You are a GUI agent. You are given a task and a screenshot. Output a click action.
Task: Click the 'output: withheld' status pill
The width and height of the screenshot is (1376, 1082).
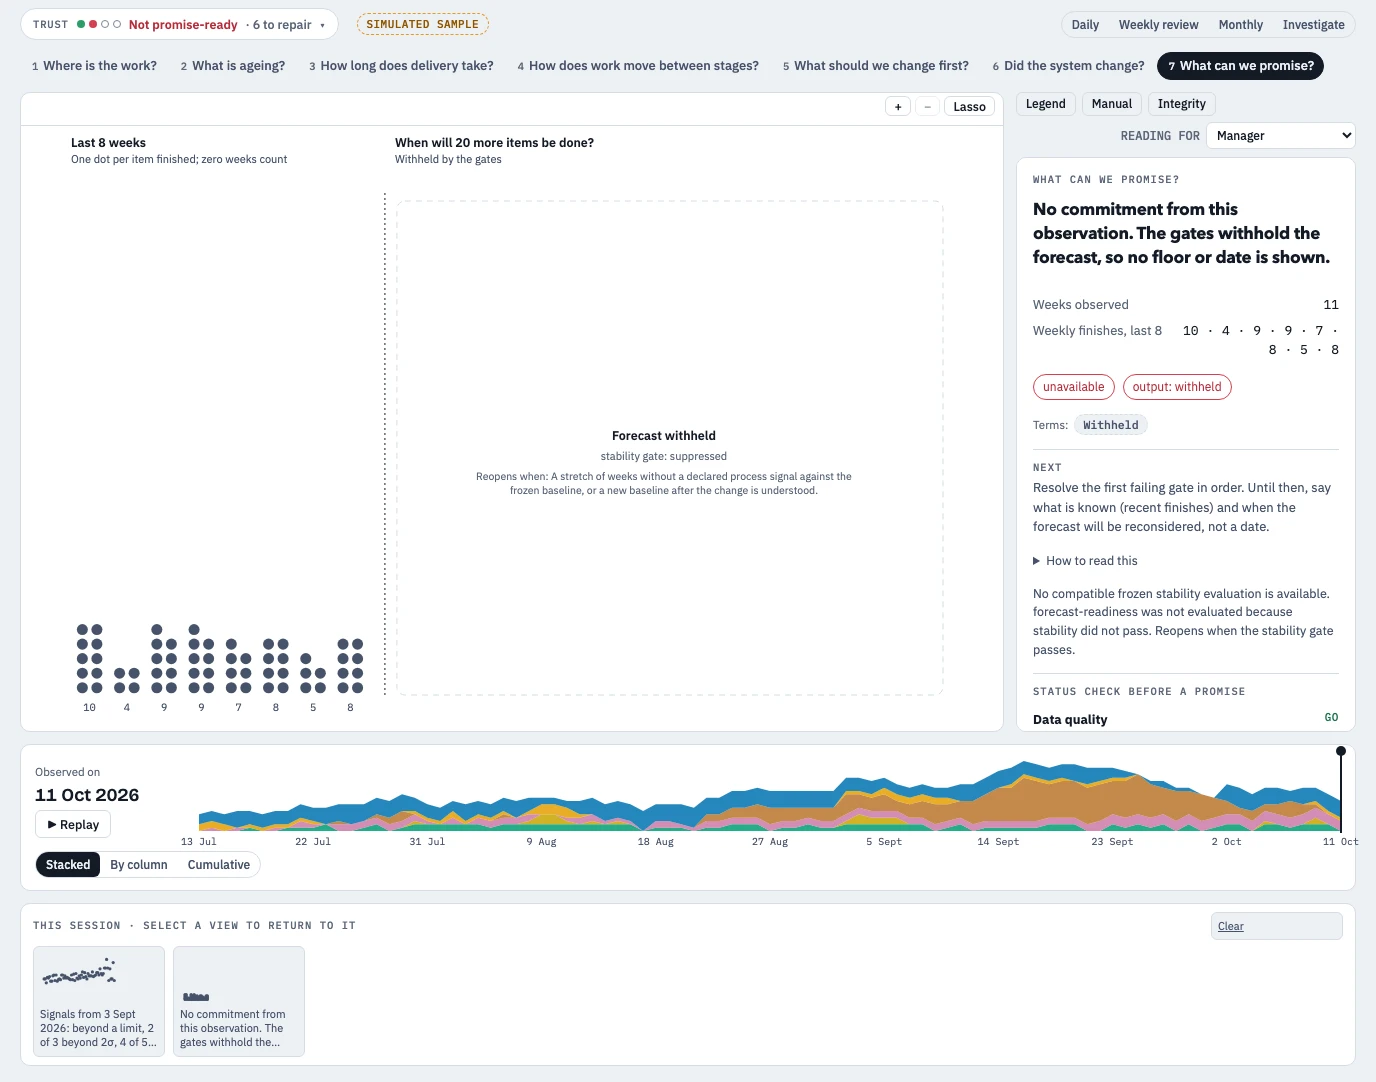[1177, 387]
